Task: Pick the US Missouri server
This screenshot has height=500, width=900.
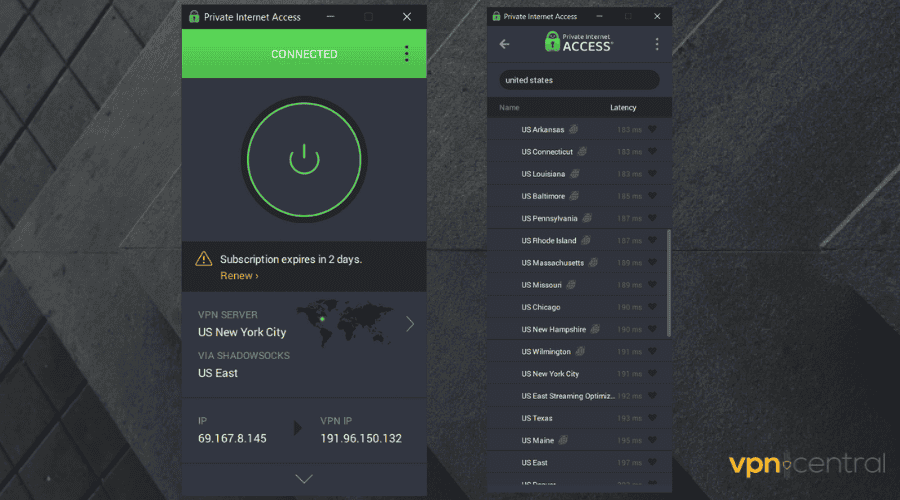Action: pos(577,285)
